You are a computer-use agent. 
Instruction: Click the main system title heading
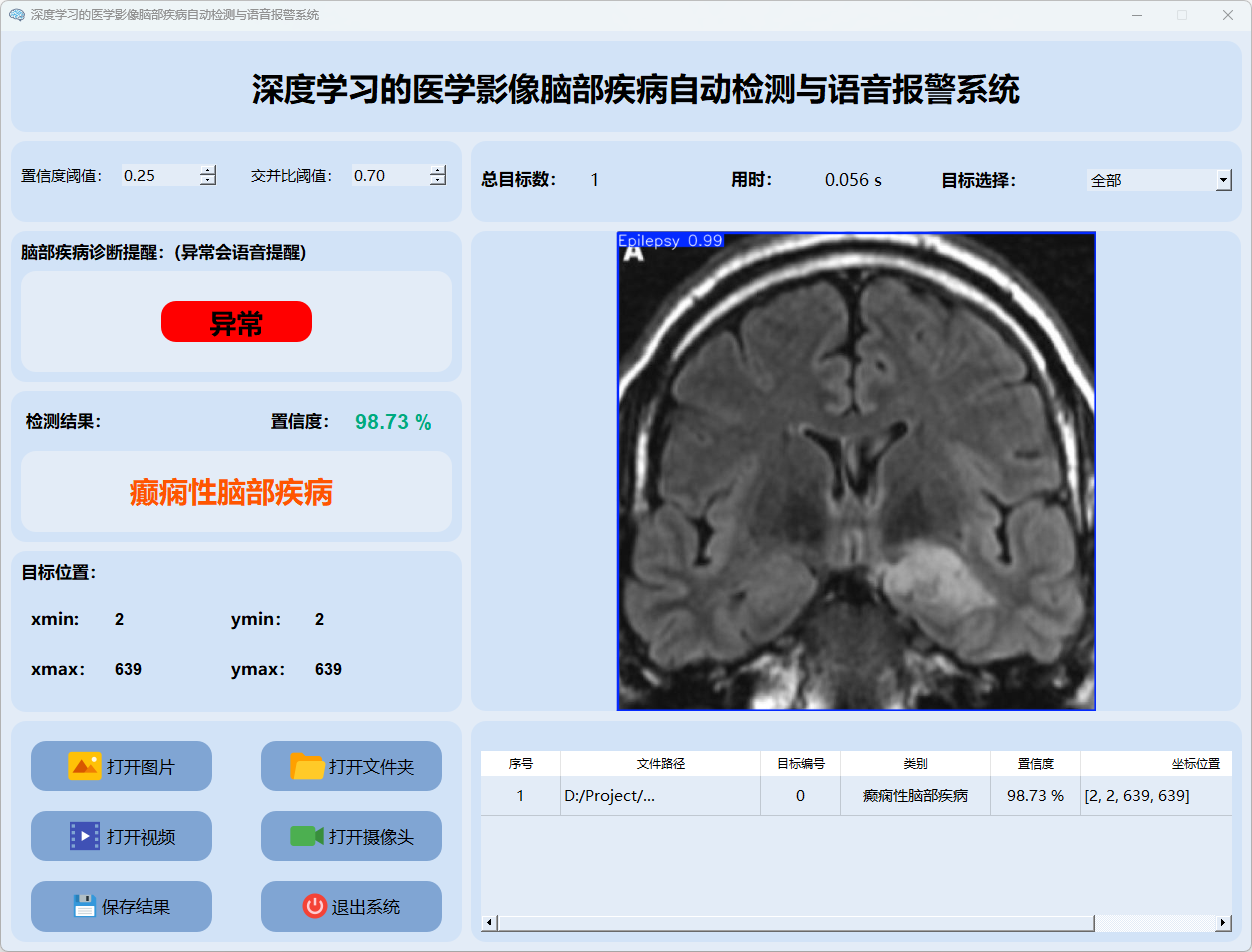[x=636, y=89]
